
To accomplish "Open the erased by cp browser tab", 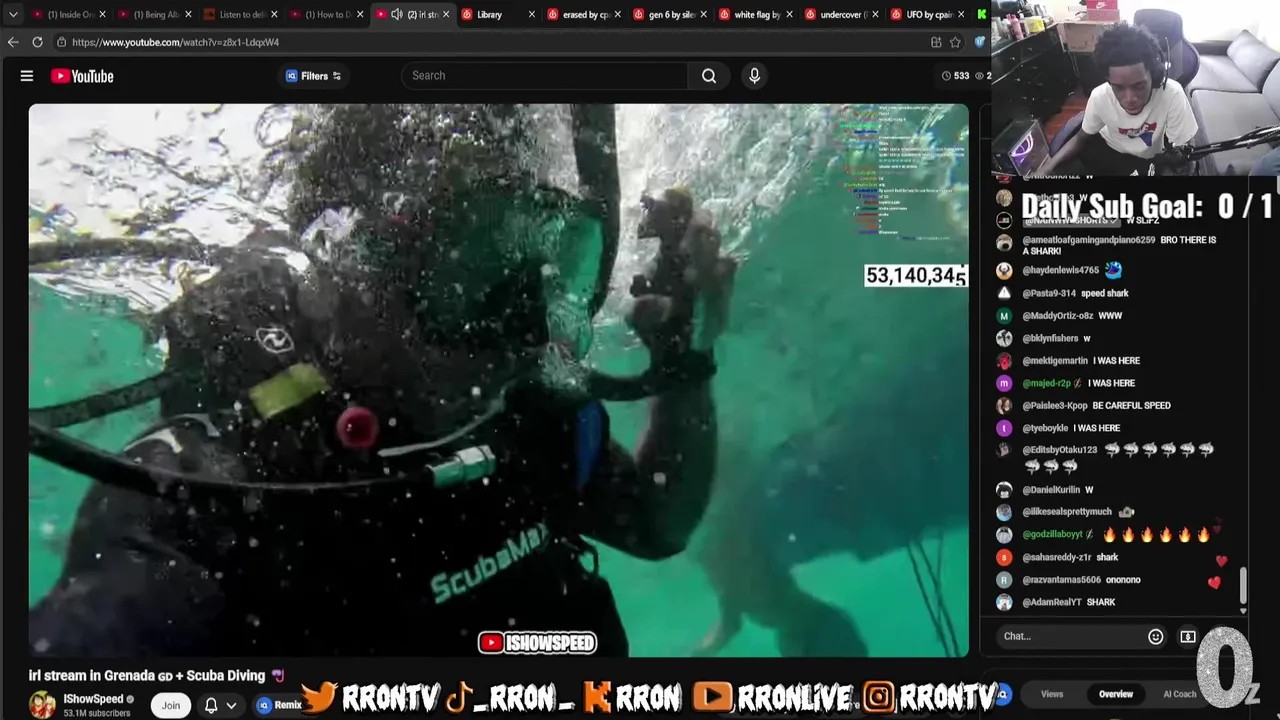I will click(x=586, y=14).
